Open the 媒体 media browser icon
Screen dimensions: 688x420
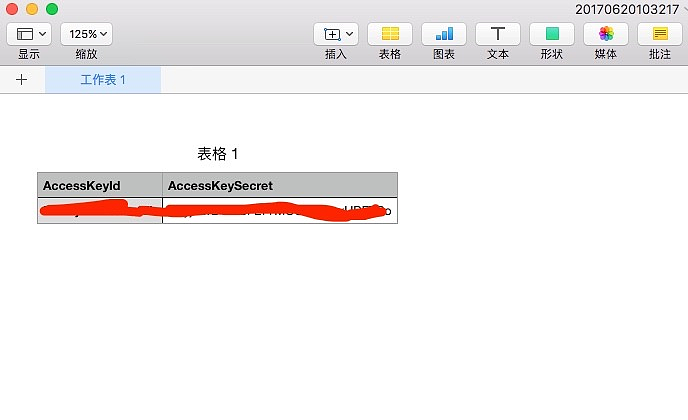[606, 34]
